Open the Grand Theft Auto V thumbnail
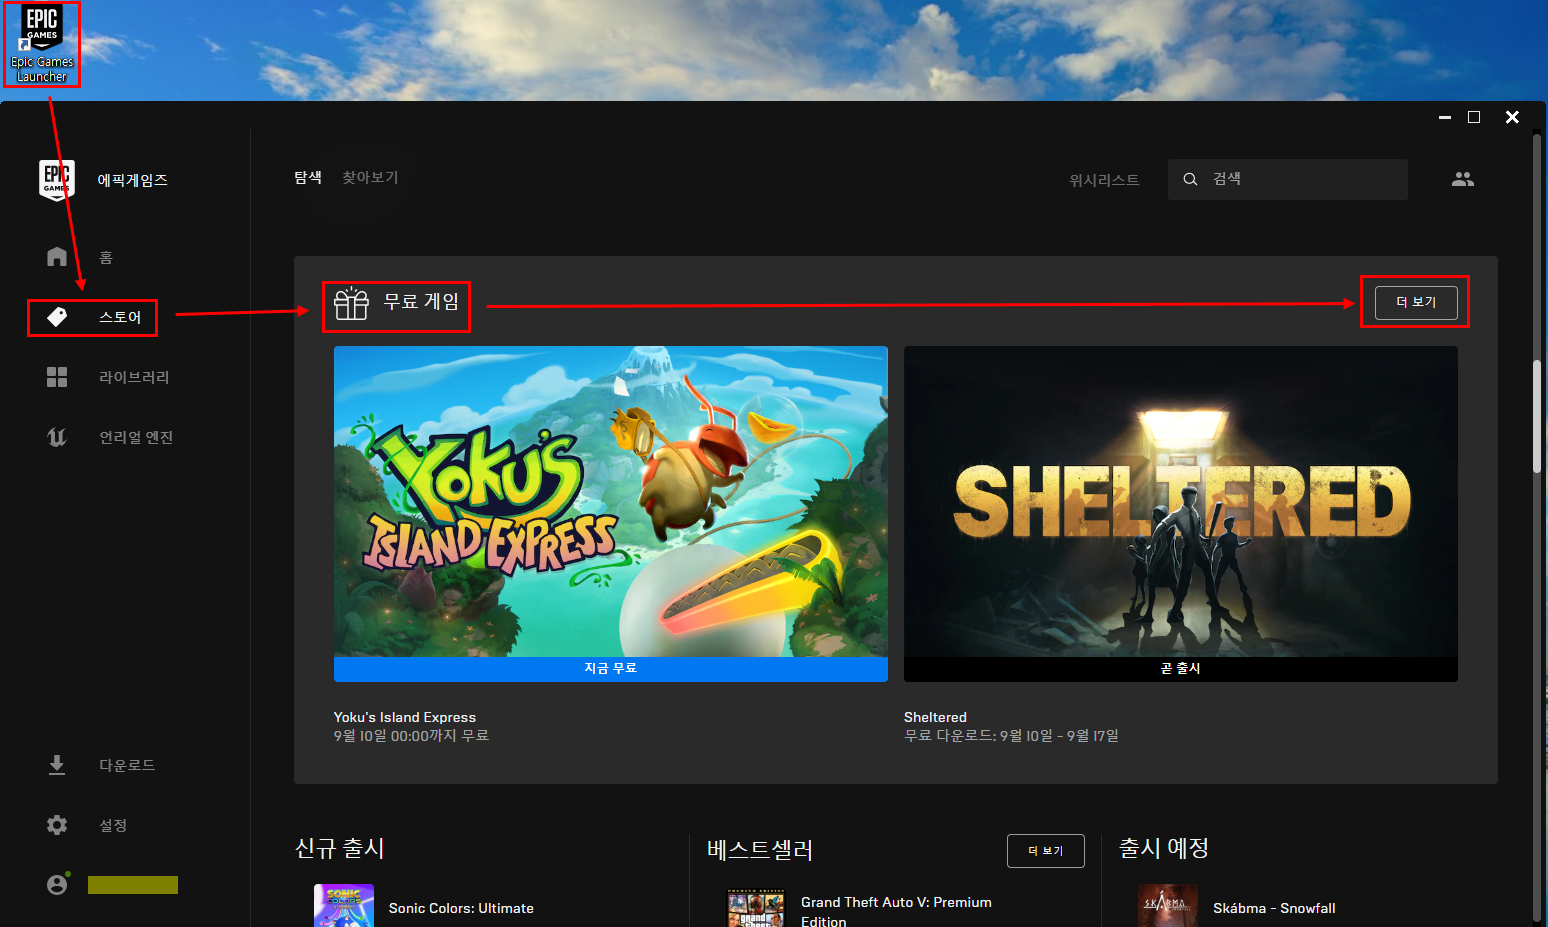Viewport: 1548px width, 927px height. [x=756, y=908]
